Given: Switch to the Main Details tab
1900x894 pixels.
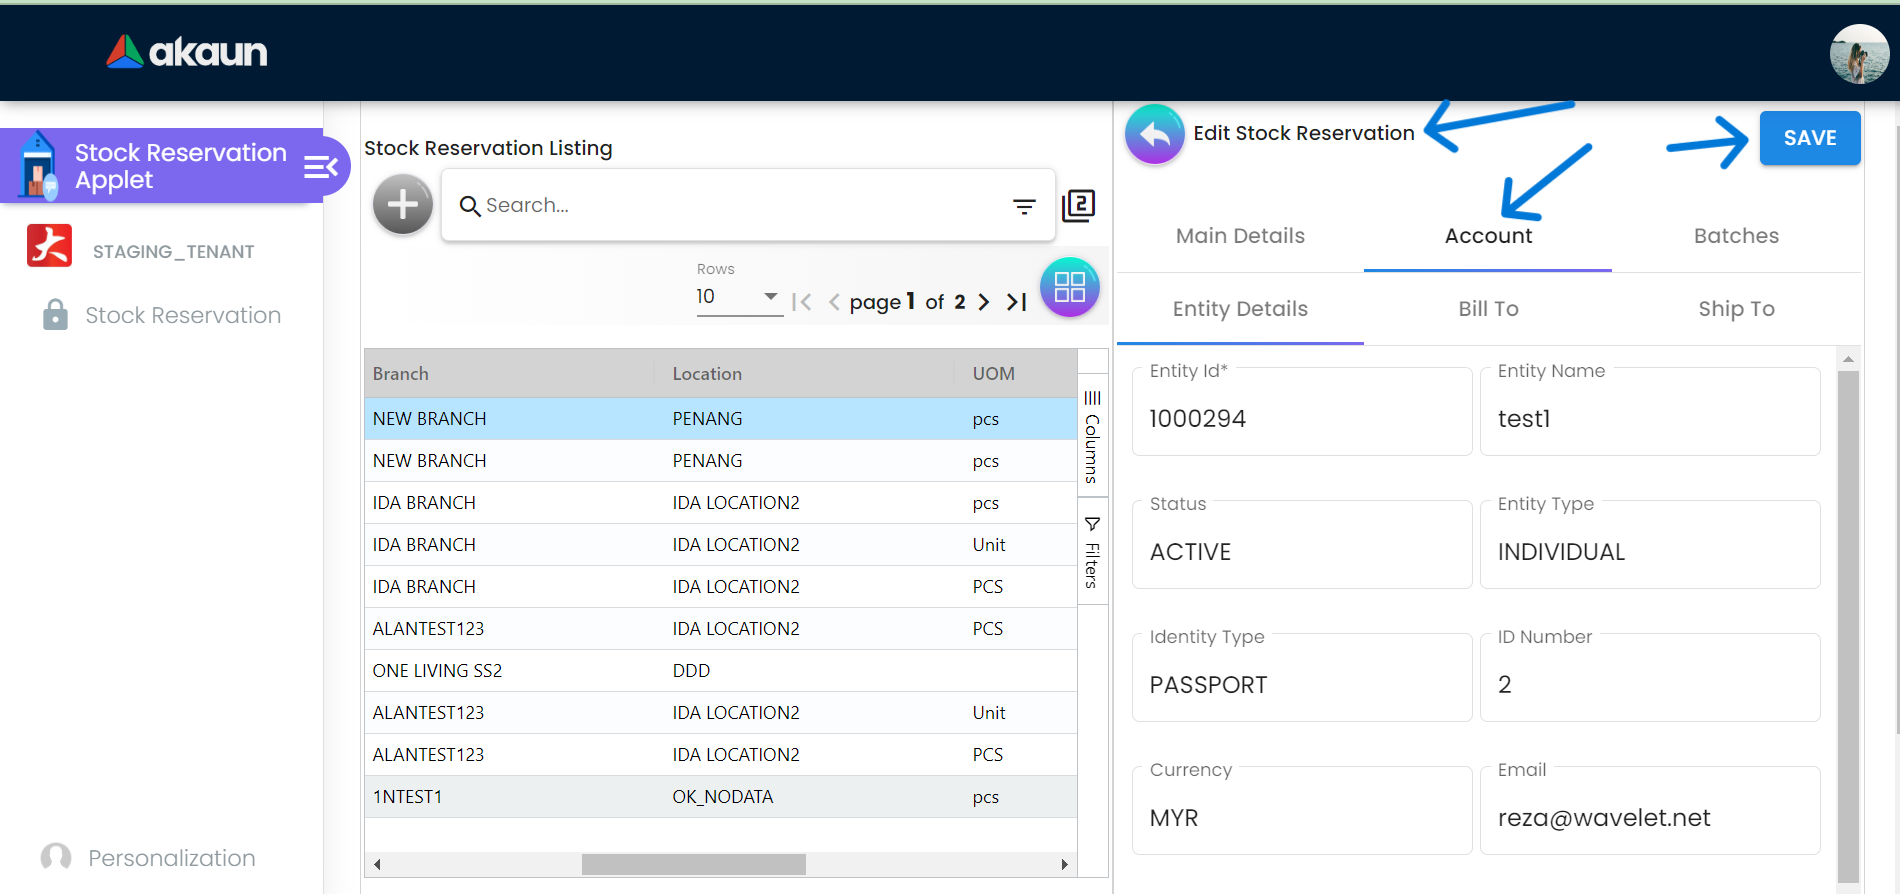Looking at the screenshot, I should pyautogui.click(x=1240, y=236).
